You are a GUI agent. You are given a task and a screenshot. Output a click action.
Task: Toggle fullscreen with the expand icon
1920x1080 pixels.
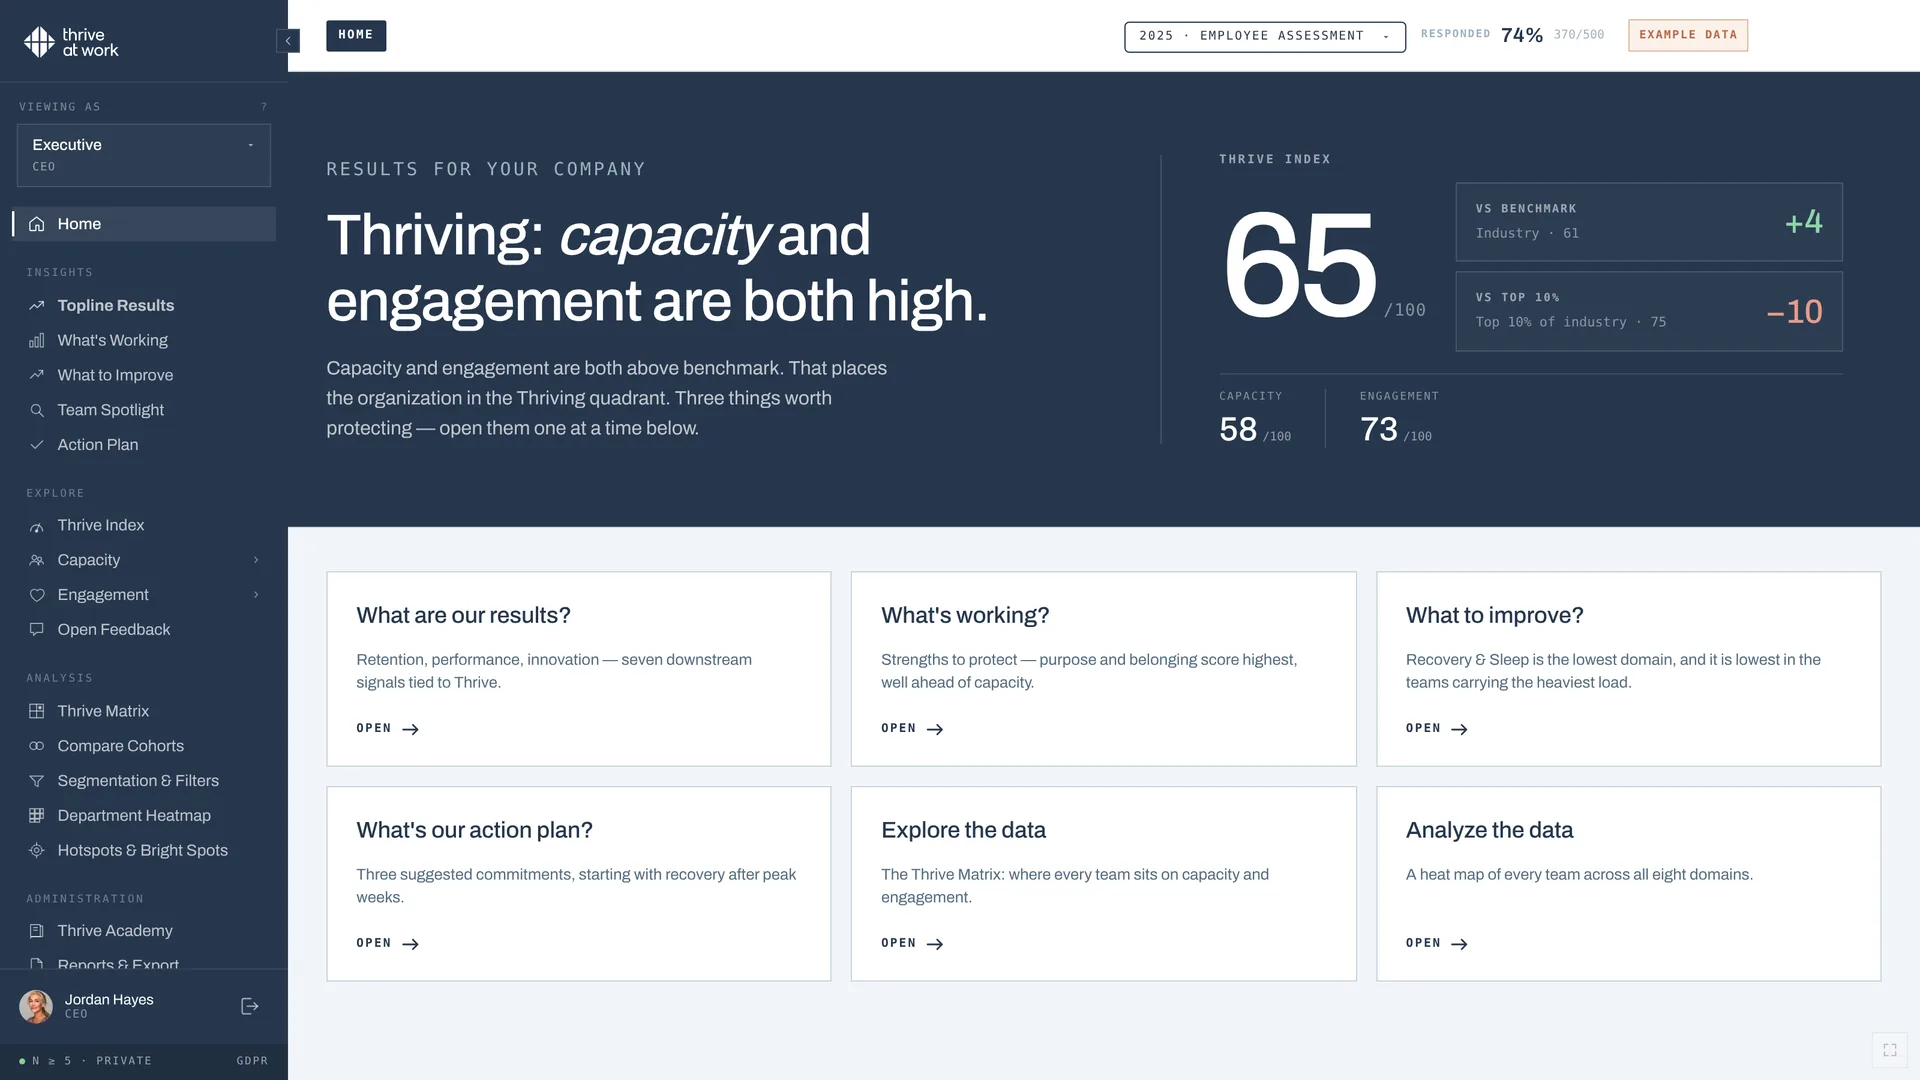tap(1890, 1050)
